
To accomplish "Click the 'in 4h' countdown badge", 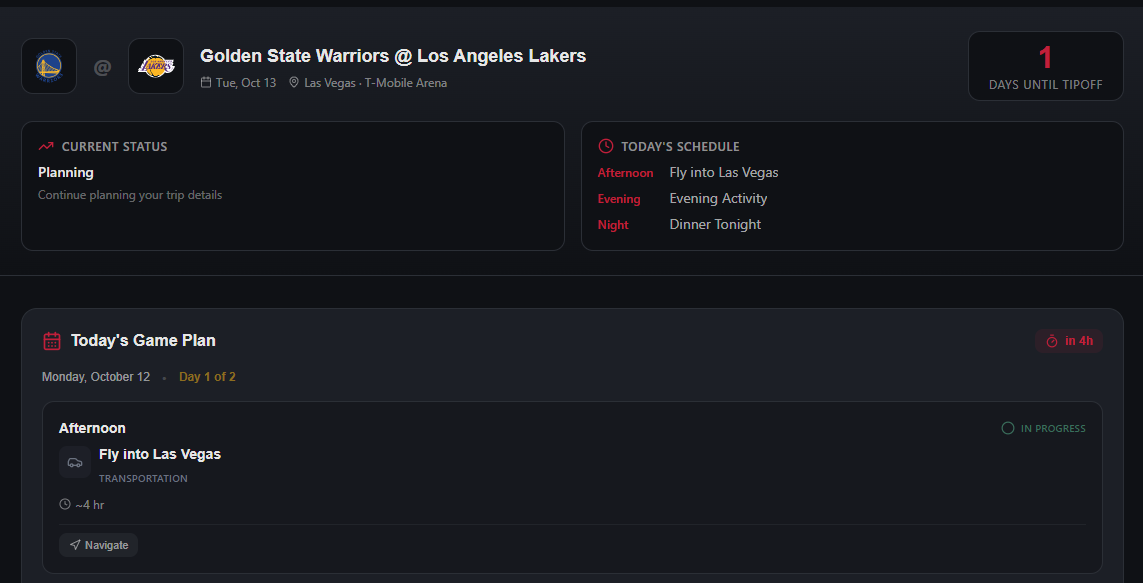I will click(x=1069, y=341).
